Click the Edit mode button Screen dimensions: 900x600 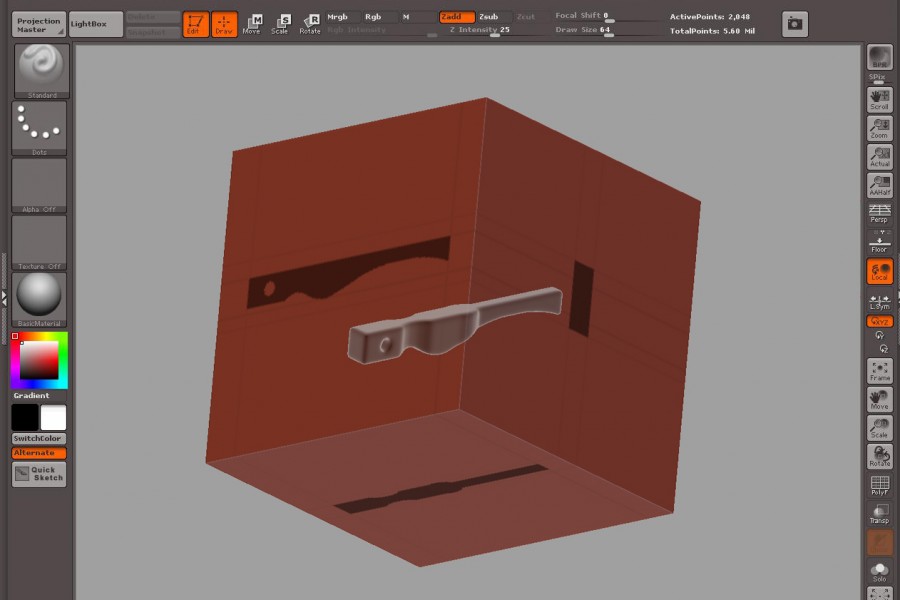pyautogui.click(x=196, y=23)
